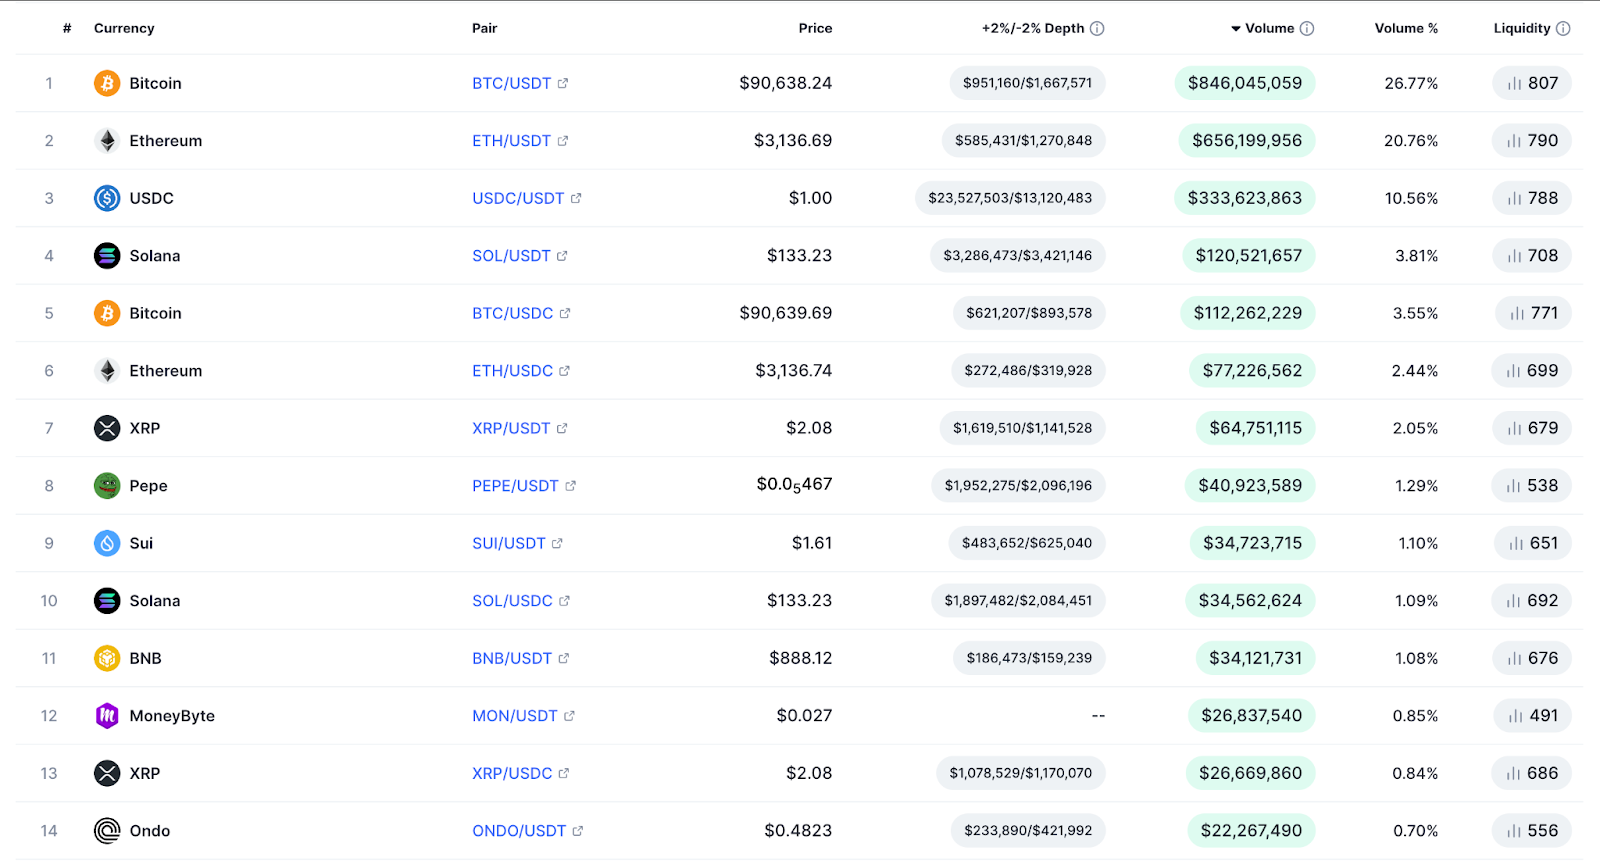Click external link icon beside ONDO/USDT
Image resolution: width=1600 pixels, height=861 pixels.
pos(578,831)
